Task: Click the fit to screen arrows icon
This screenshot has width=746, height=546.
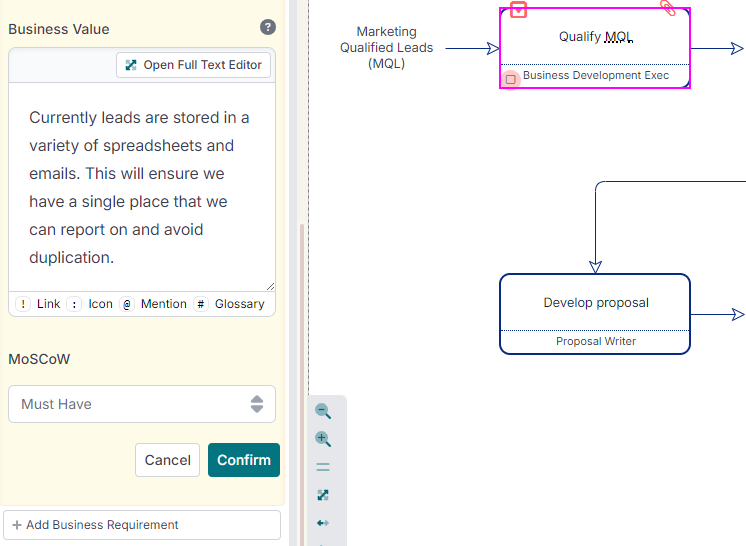Action: 323,495
